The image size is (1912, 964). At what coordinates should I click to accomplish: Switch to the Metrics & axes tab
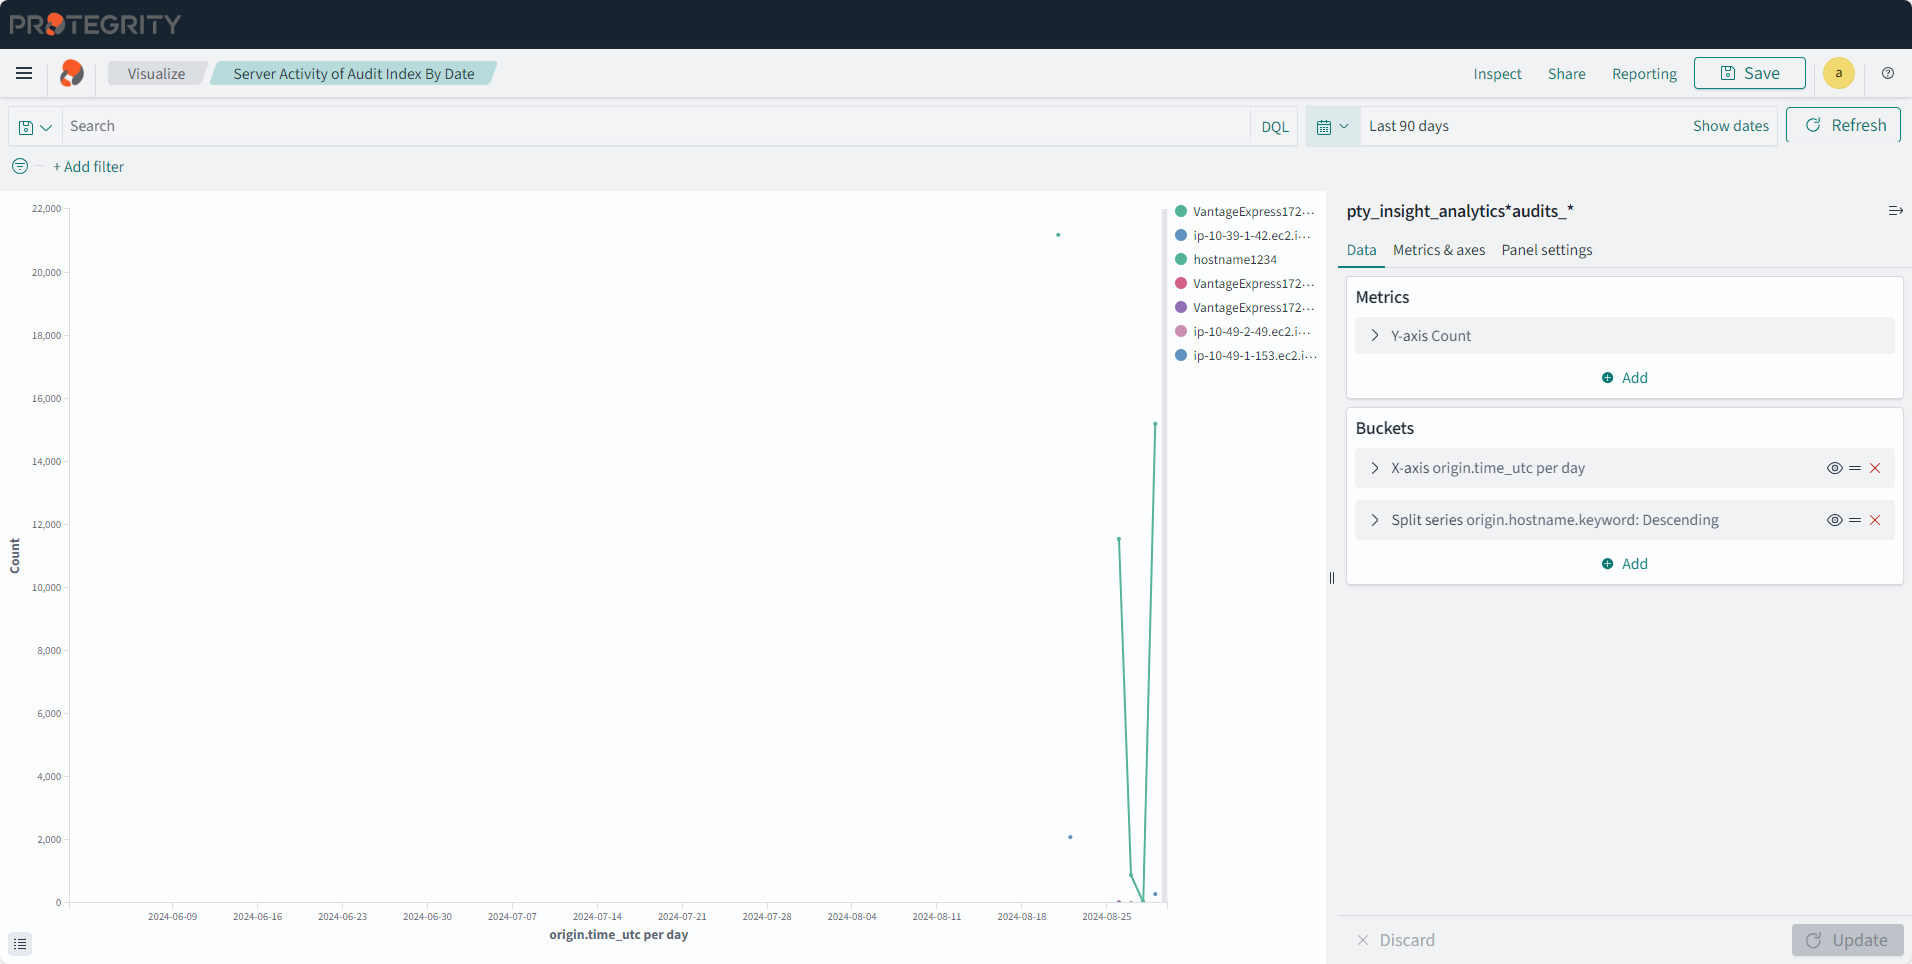(x=1438, y=250)
